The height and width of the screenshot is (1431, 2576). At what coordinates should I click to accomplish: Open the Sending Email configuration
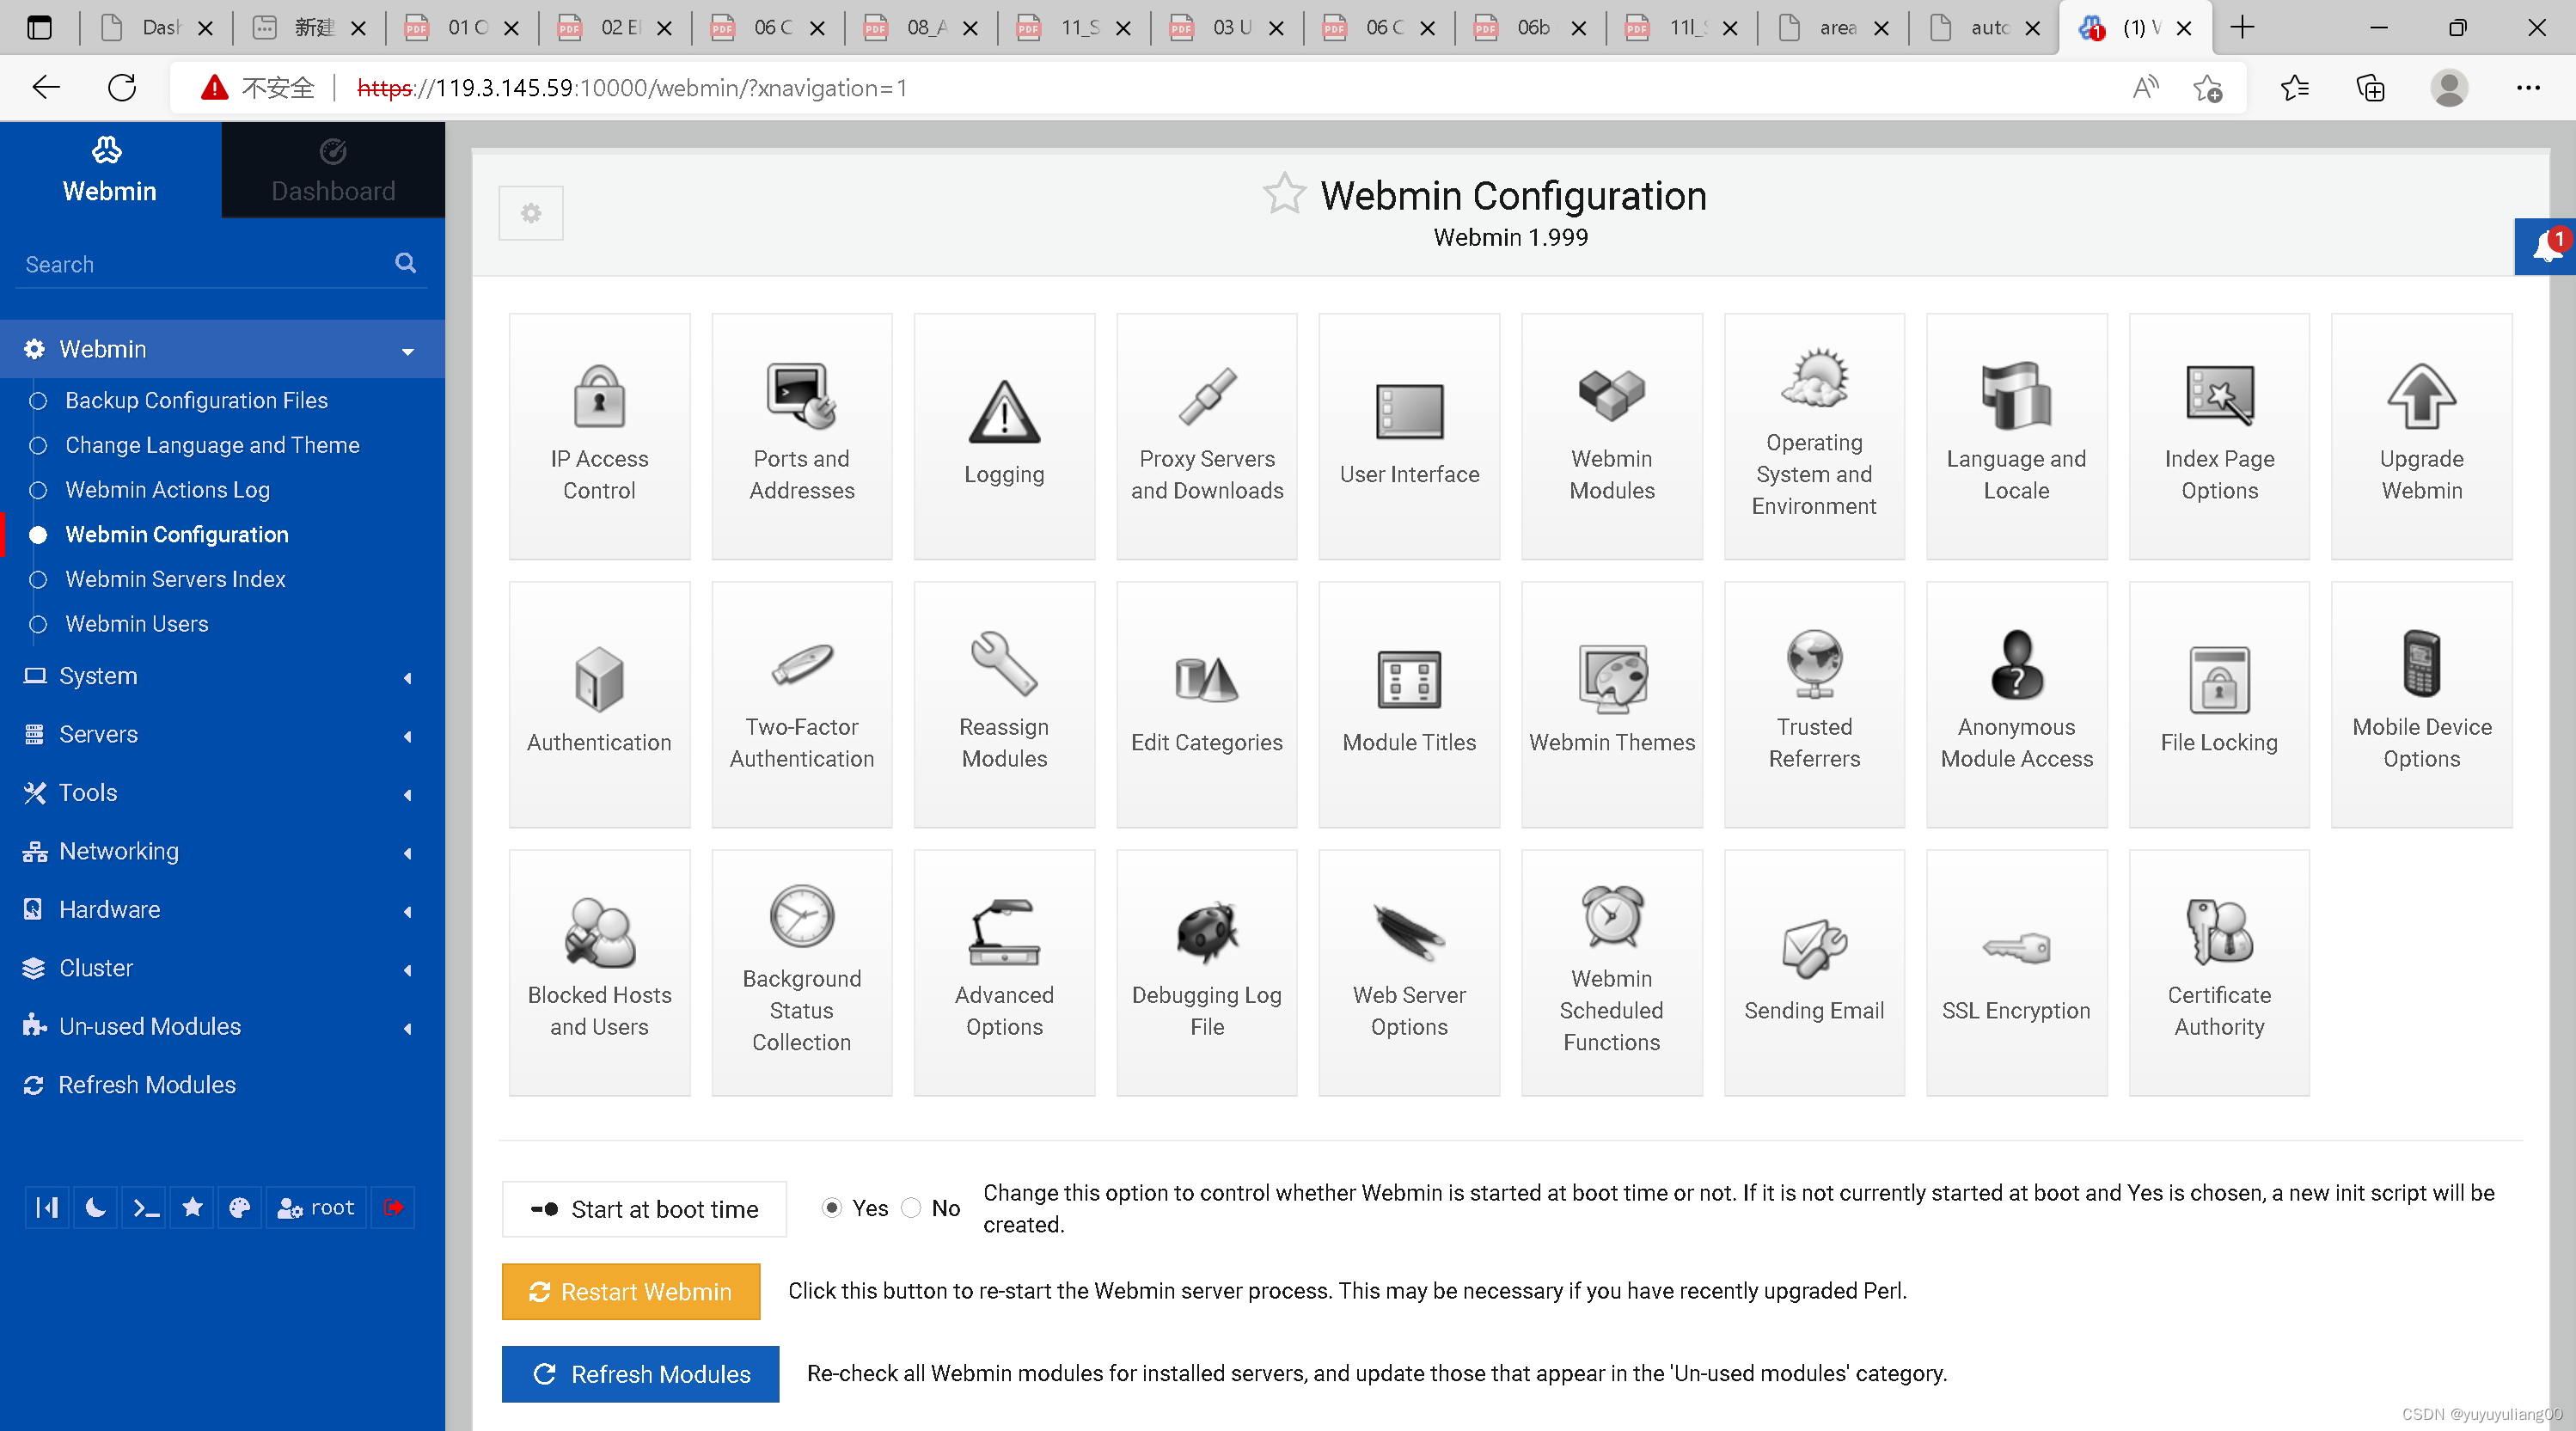pyautogui.click(x=1813, y=970)
